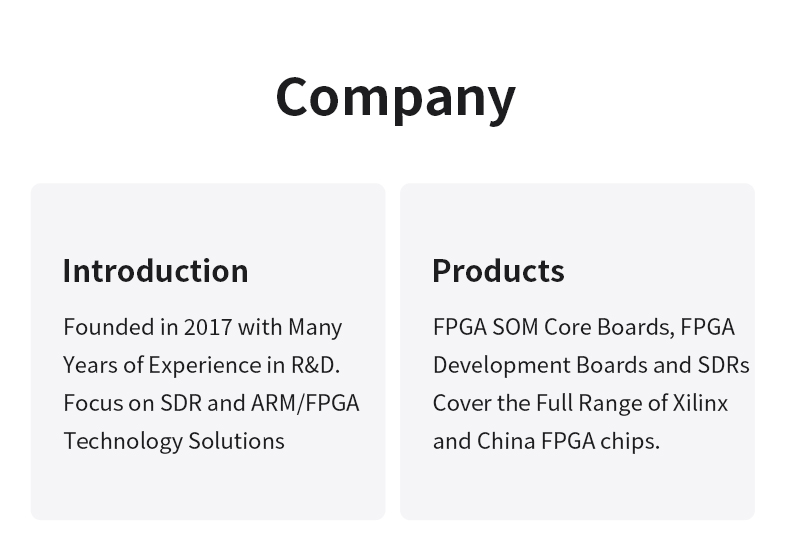Click the 'Technology Solutions' text
Screen dimensions: 790x549
(x=174, y=441)
